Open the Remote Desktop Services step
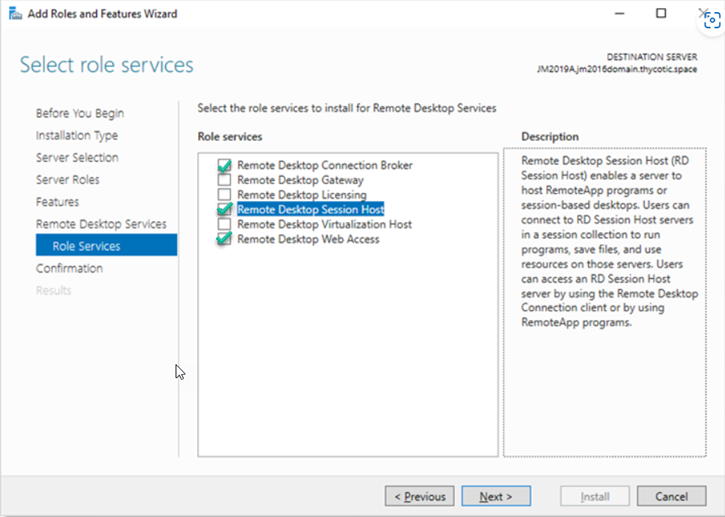725x517 pixels. (x=101, y=224)
